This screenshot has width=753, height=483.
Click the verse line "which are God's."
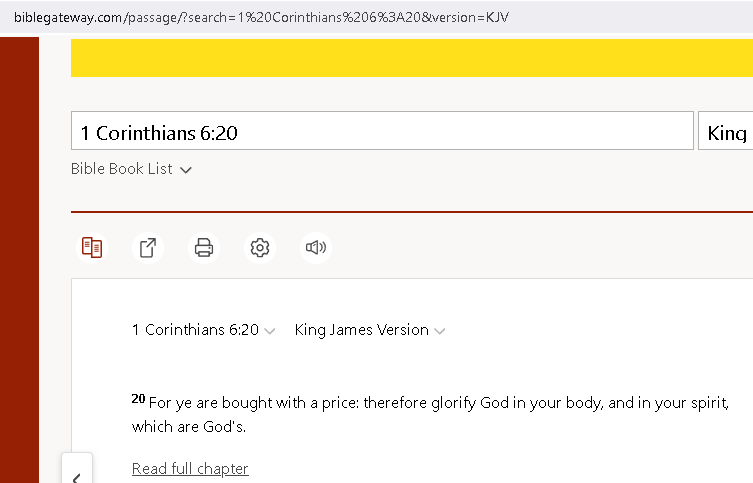(x=188, y=427)
